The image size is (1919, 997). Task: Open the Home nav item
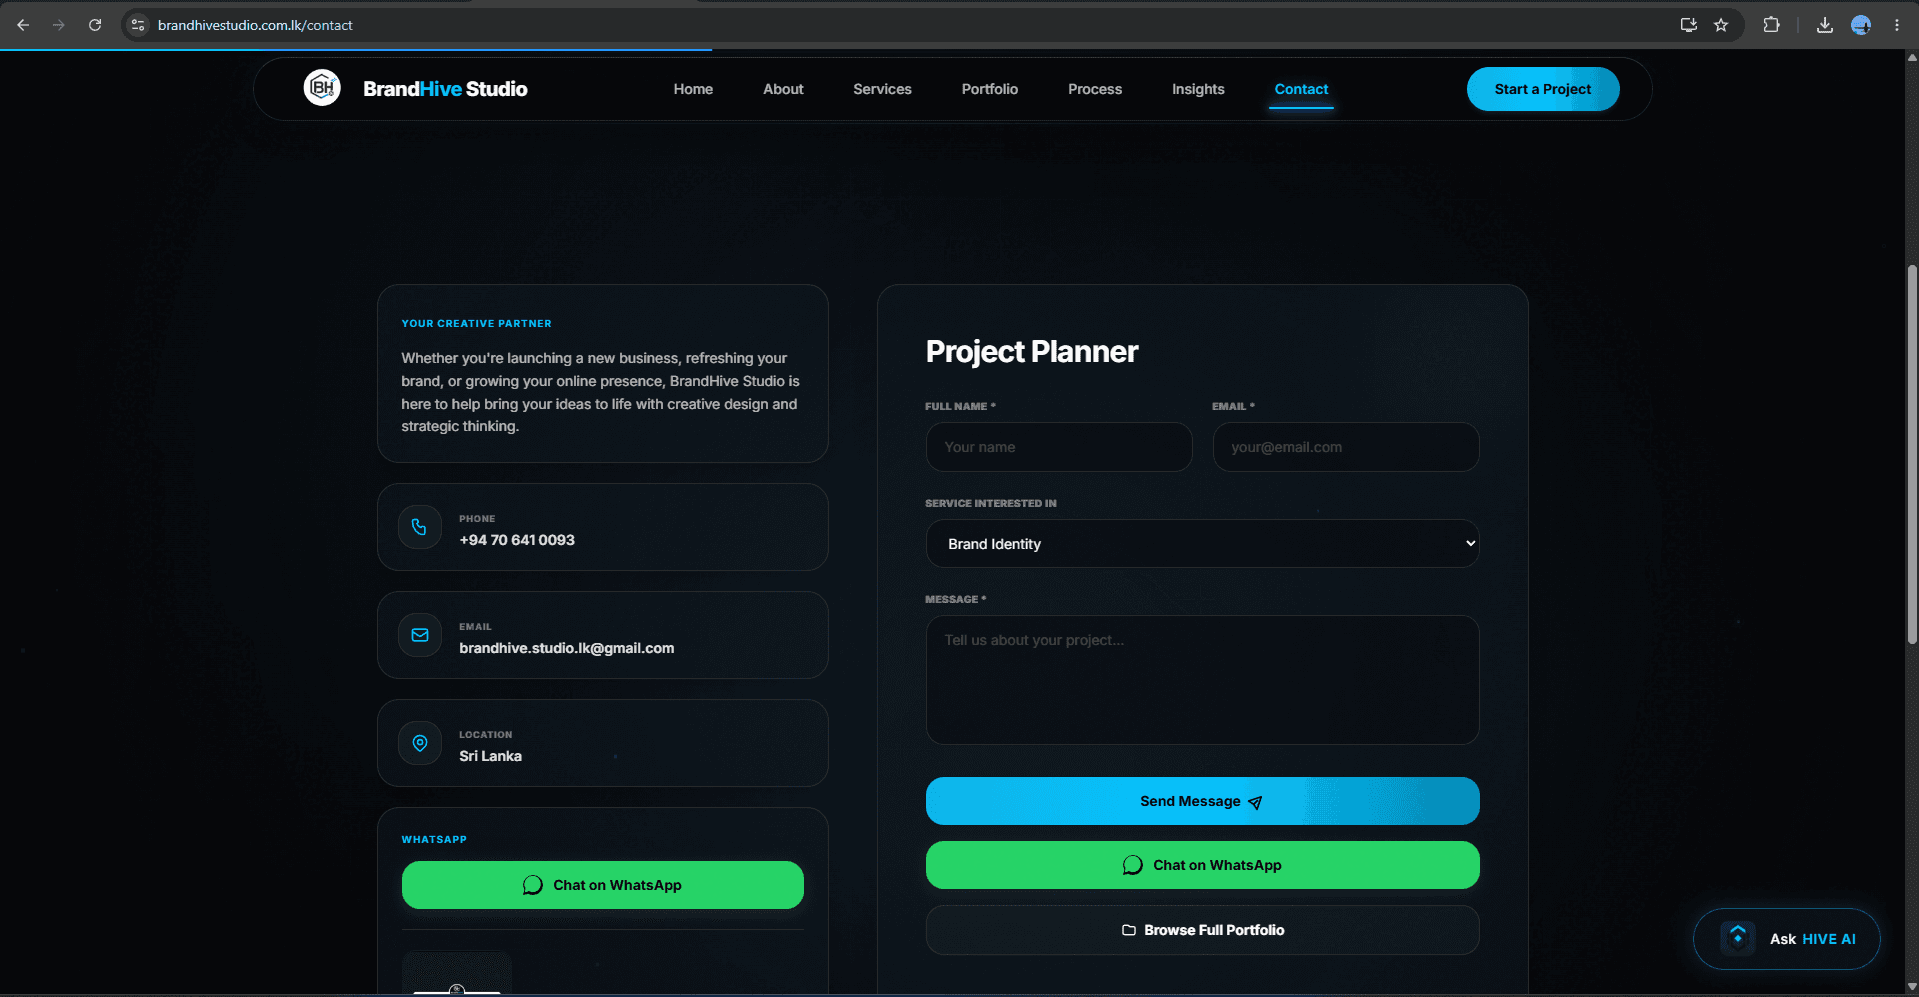[x=693, y=89]
